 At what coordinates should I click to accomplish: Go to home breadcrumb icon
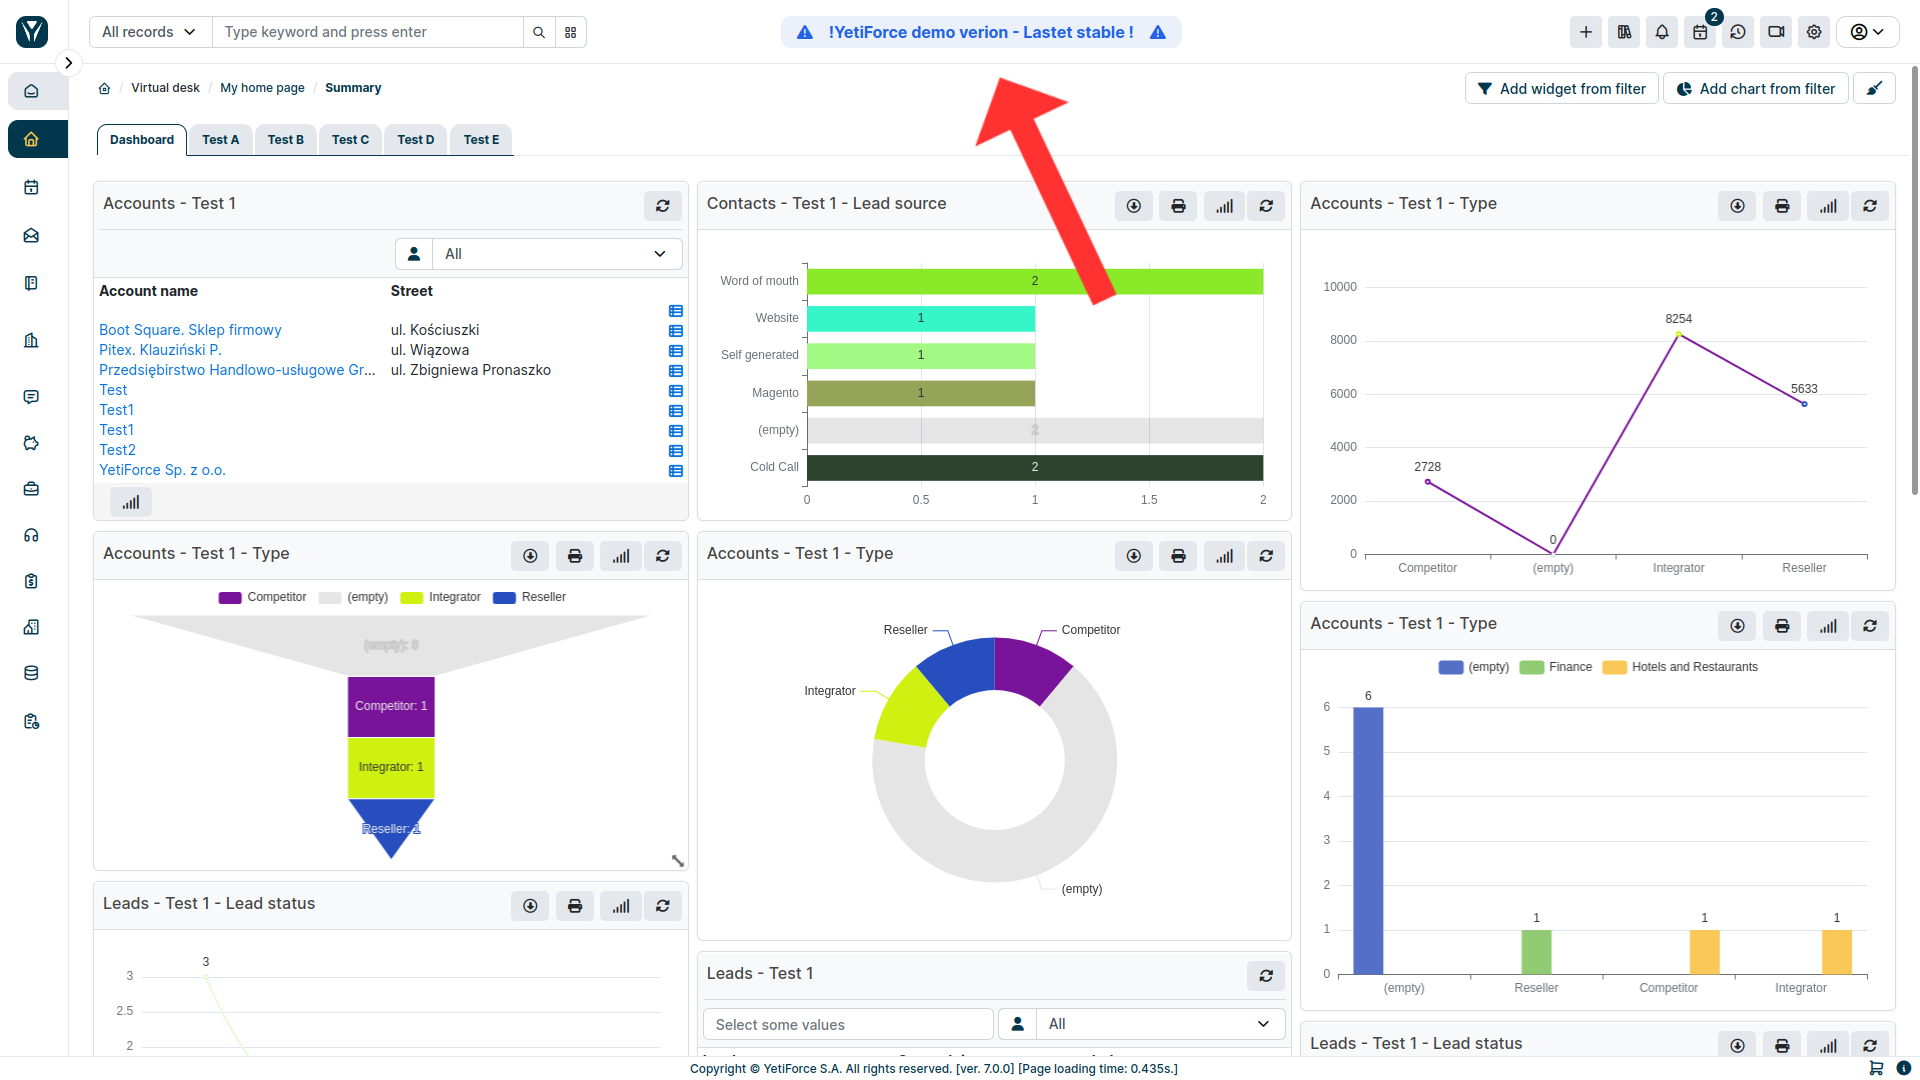(x=104, y=88)
